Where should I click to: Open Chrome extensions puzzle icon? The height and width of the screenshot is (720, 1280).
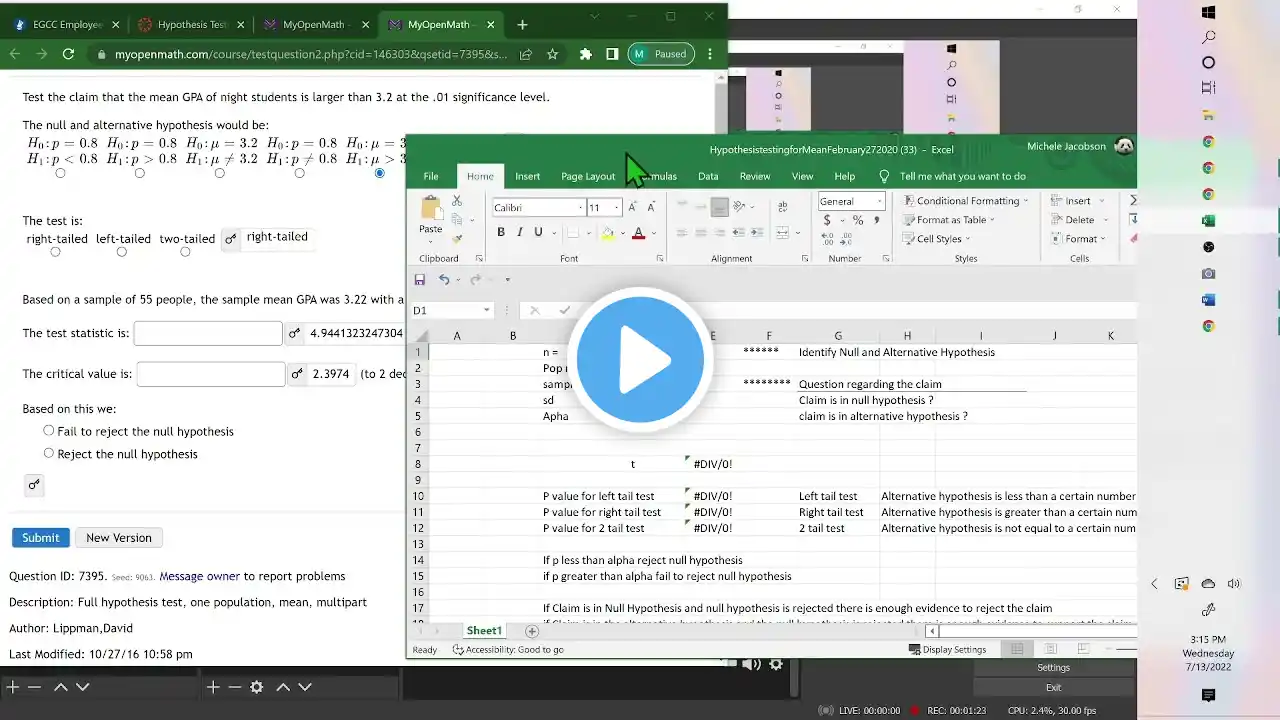[x=586, y=54]
